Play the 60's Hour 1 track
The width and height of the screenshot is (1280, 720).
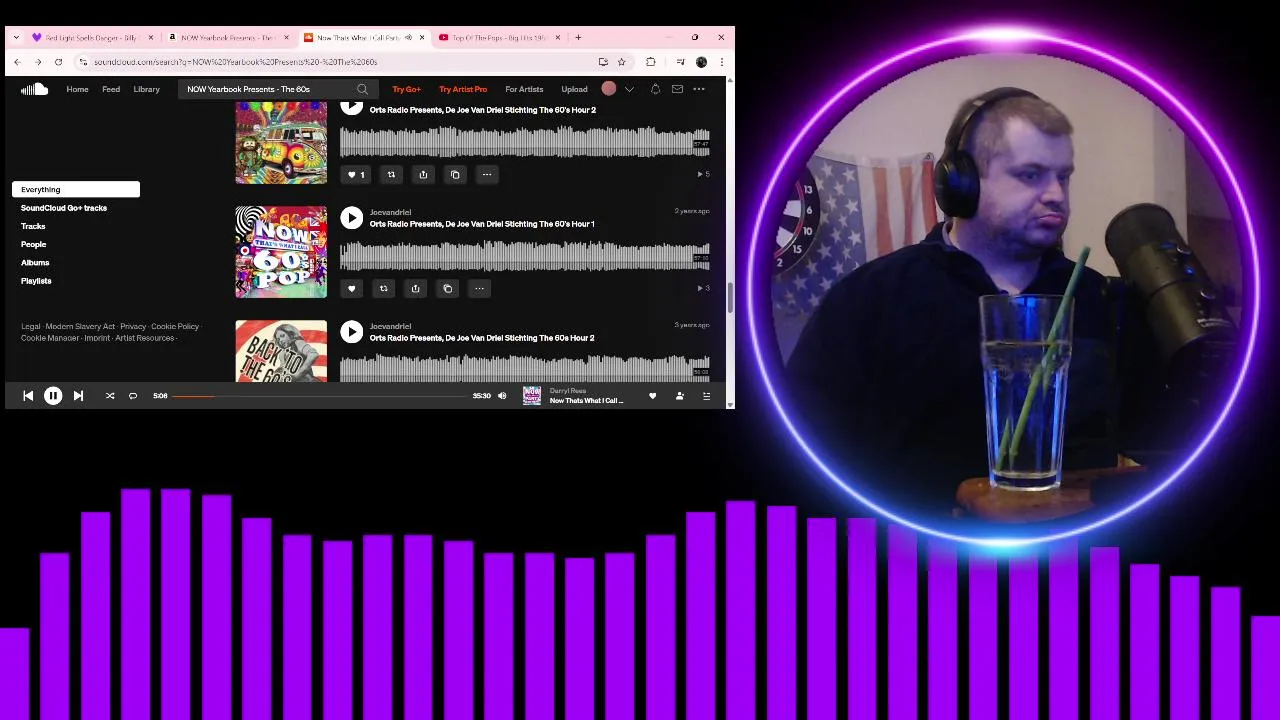[x=351, y=218]
